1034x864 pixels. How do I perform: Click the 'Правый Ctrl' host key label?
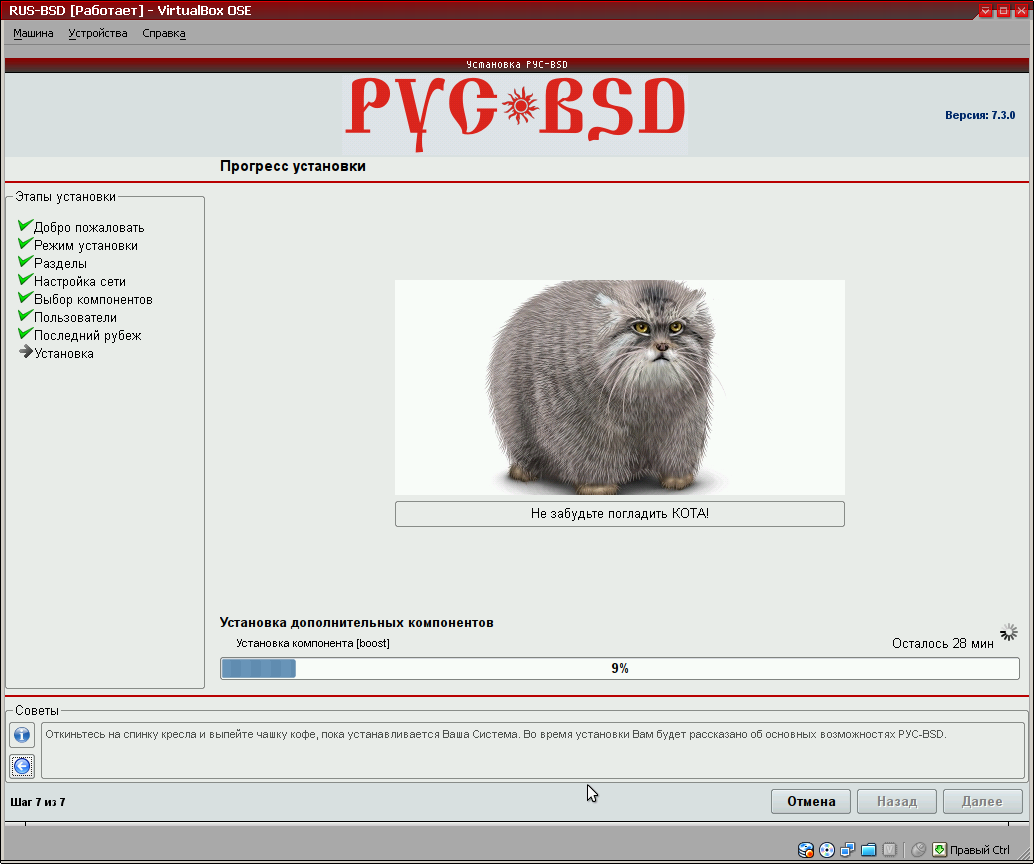(979, 850)
